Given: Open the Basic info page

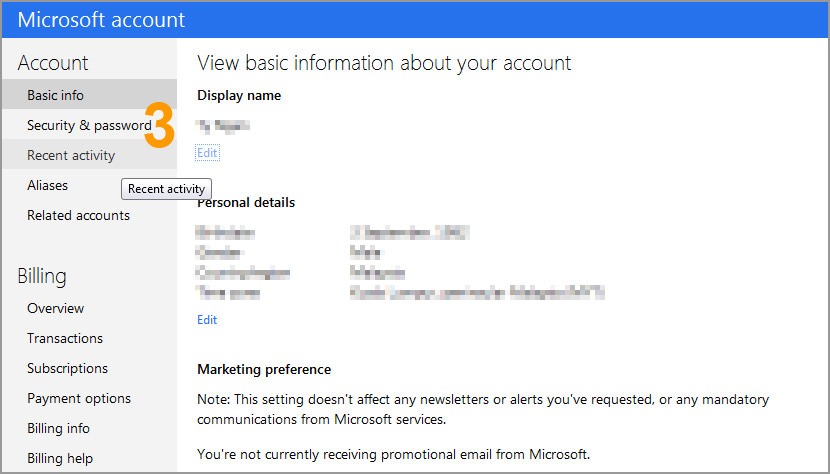Looking at the screenshot, I should pyautogui.click(x=89, y=95).
